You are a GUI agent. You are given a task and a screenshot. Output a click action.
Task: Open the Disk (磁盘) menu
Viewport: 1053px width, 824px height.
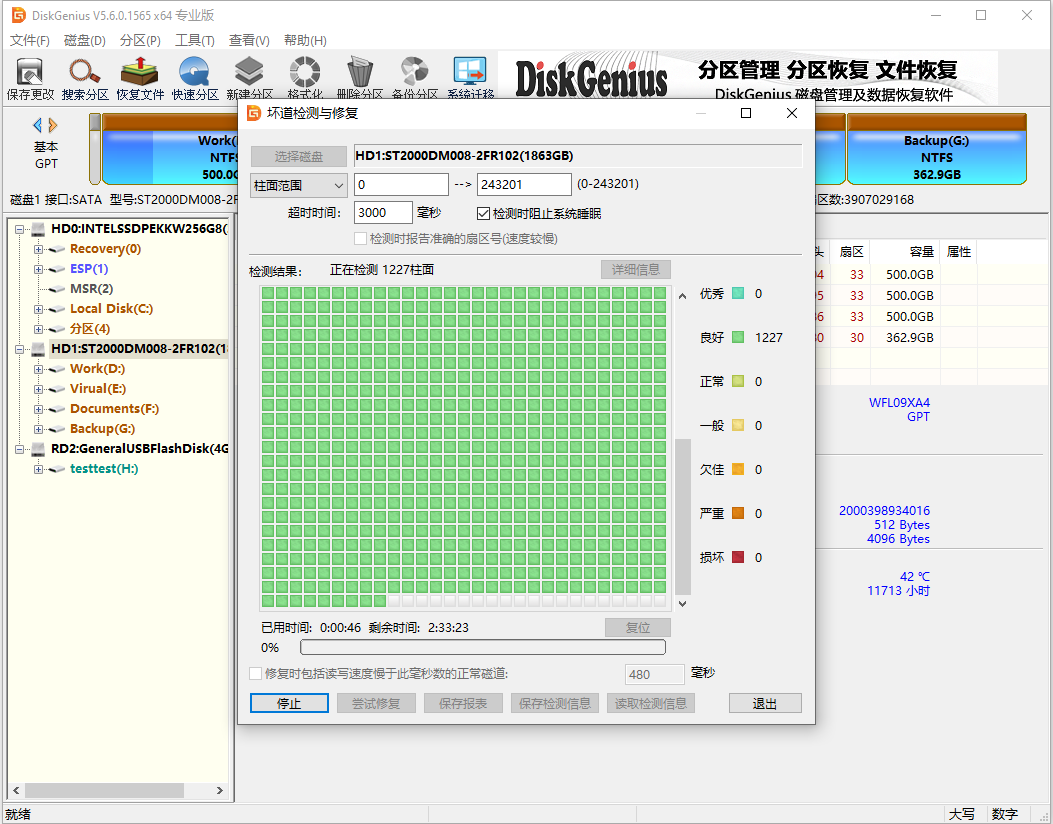(85, 40)
